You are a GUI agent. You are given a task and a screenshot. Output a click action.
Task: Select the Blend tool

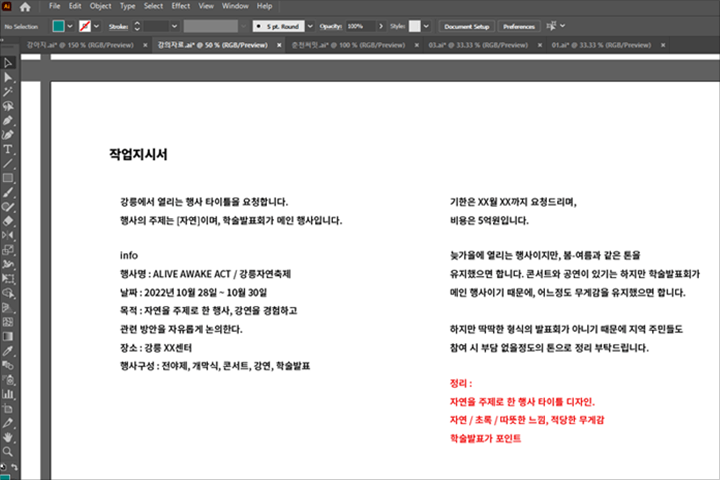(x=8, y=365)
